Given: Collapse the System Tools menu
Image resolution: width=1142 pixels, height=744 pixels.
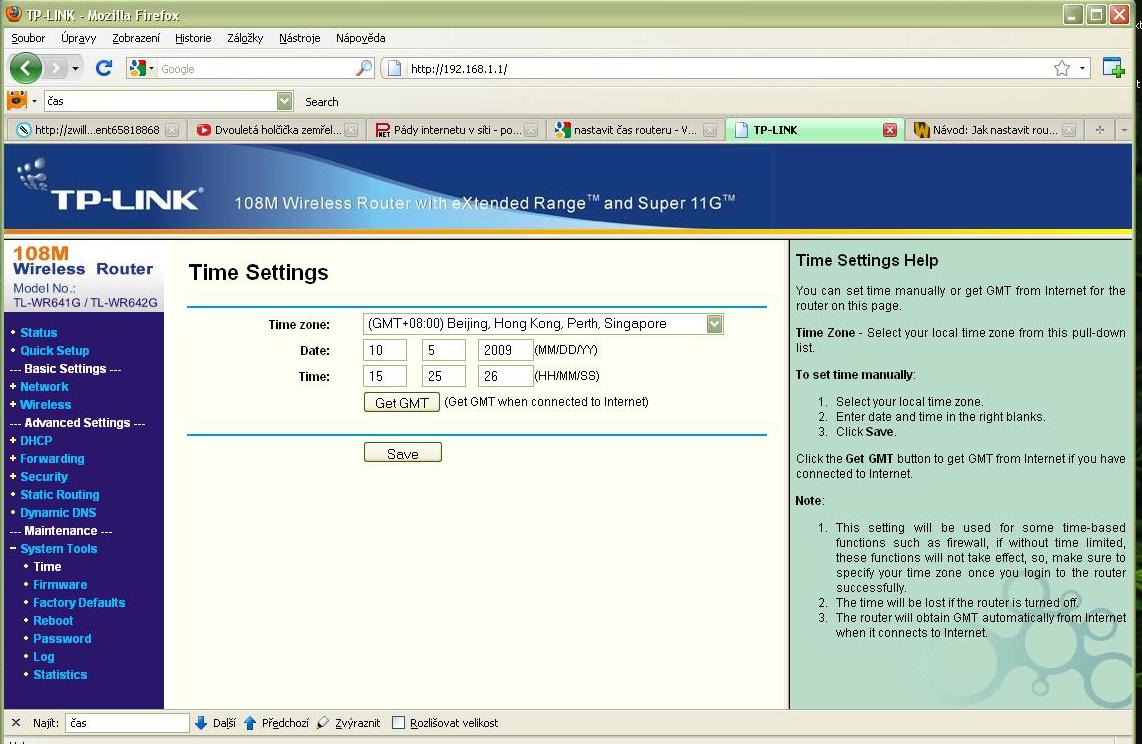Looking at the screenshot, I should point(58,549).
